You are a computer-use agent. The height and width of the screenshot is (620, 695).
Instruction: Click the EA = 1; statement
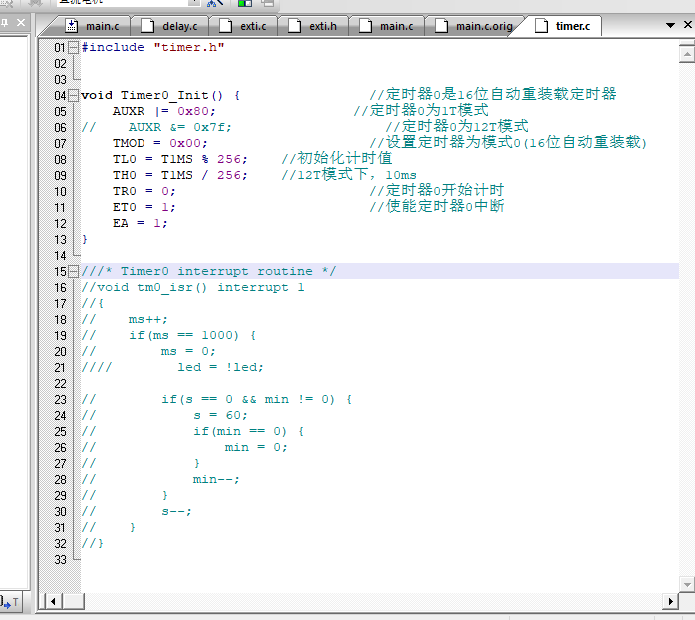(140, 223)
